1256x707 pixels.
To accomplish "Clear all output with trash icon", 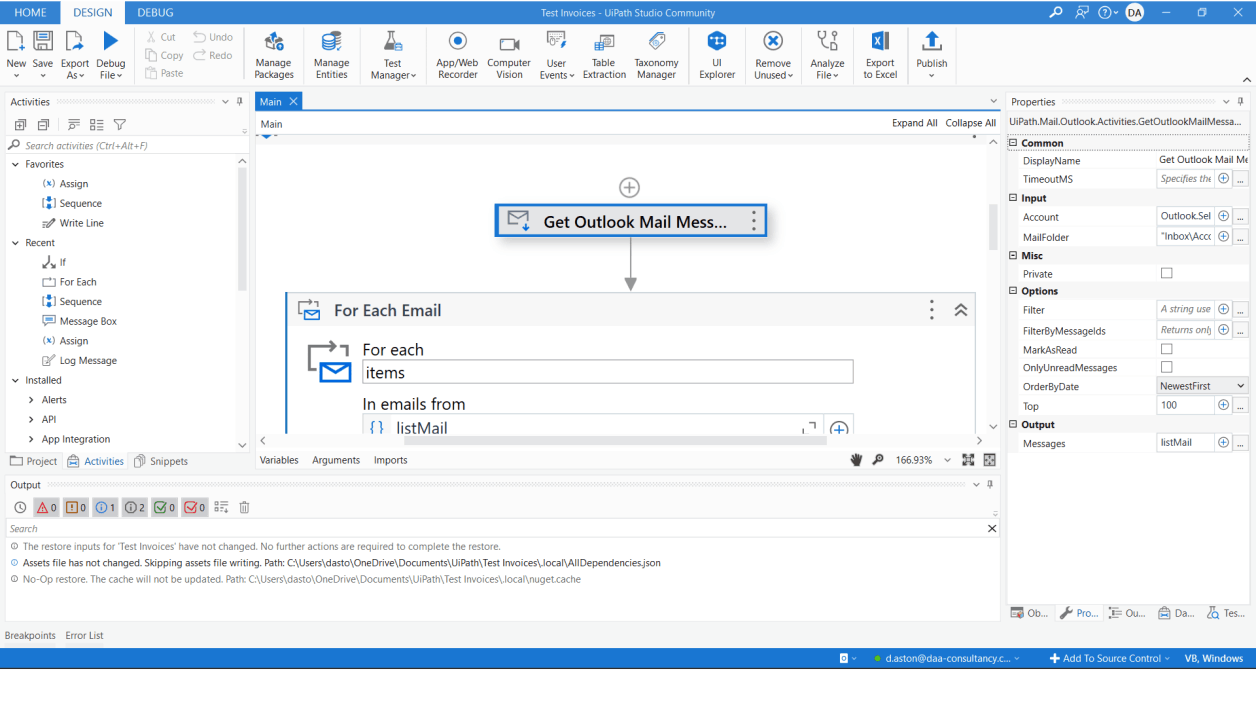I will tap(244, 507).
